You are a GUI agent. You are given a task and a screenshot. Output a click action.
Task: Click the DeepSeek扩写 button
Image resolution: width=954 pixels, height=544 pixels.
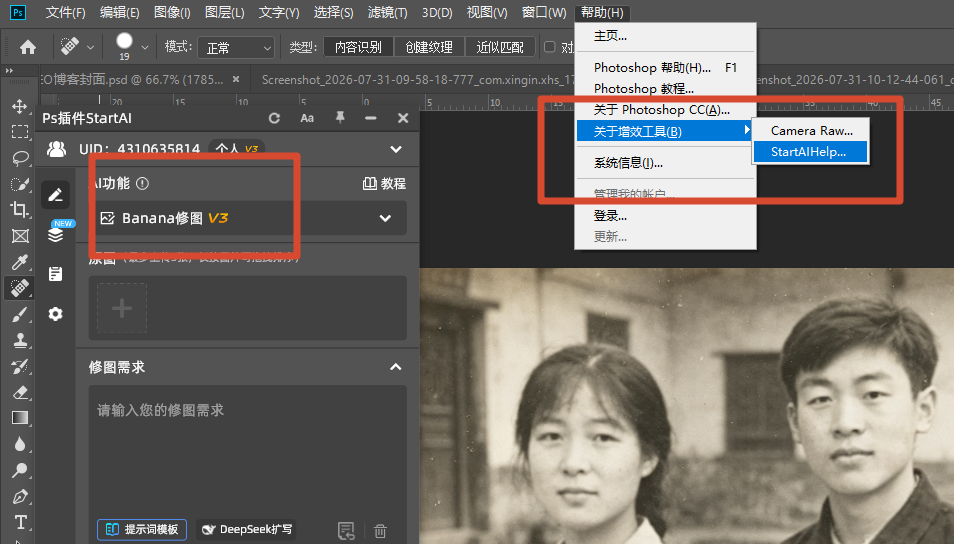coord(247,529)
